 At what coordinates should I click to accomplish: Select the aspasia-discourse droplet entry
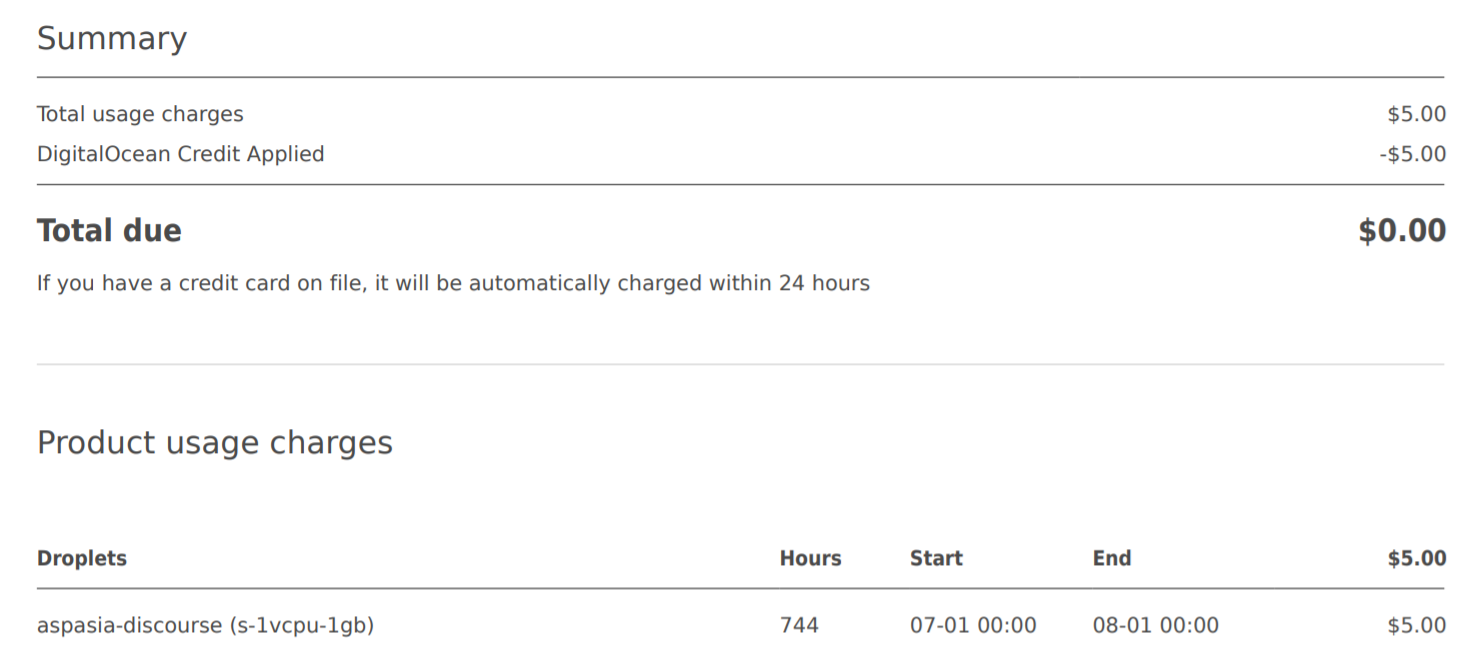pyautogui.click(x=205, y=626)
